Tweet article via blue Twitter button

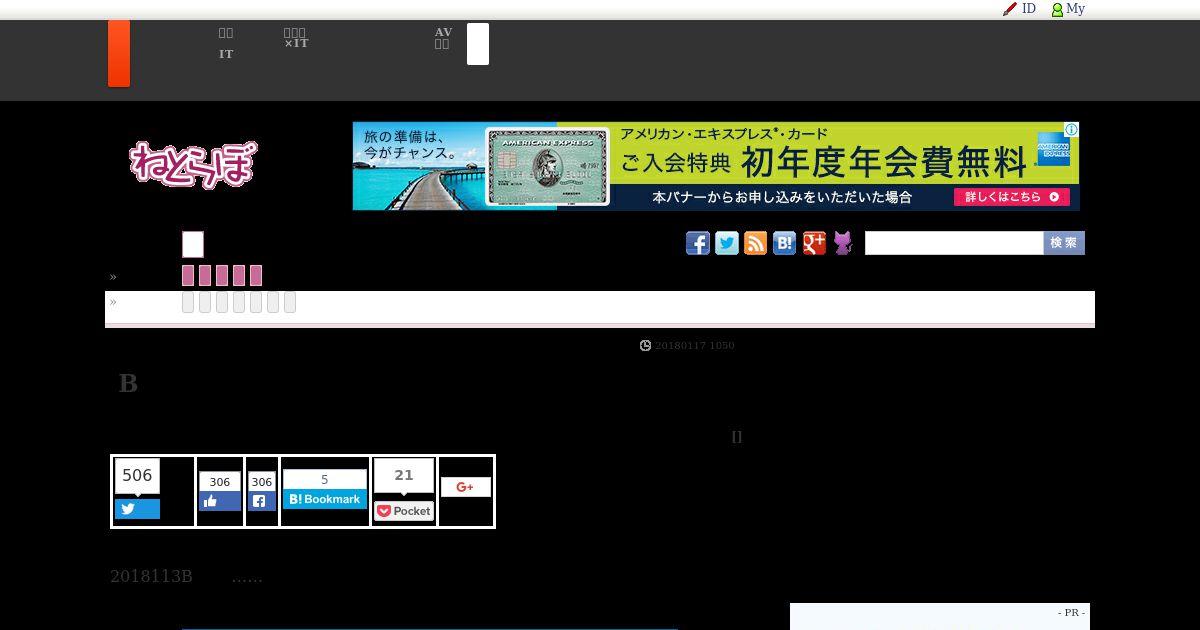pos(137,509)
